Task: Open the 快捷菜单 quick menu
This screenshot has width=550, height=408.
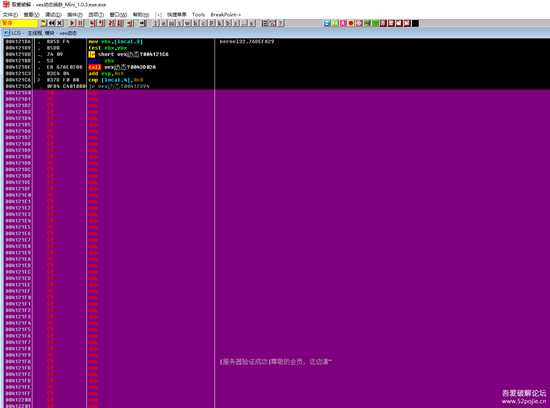Action: (x=176, y=14)
